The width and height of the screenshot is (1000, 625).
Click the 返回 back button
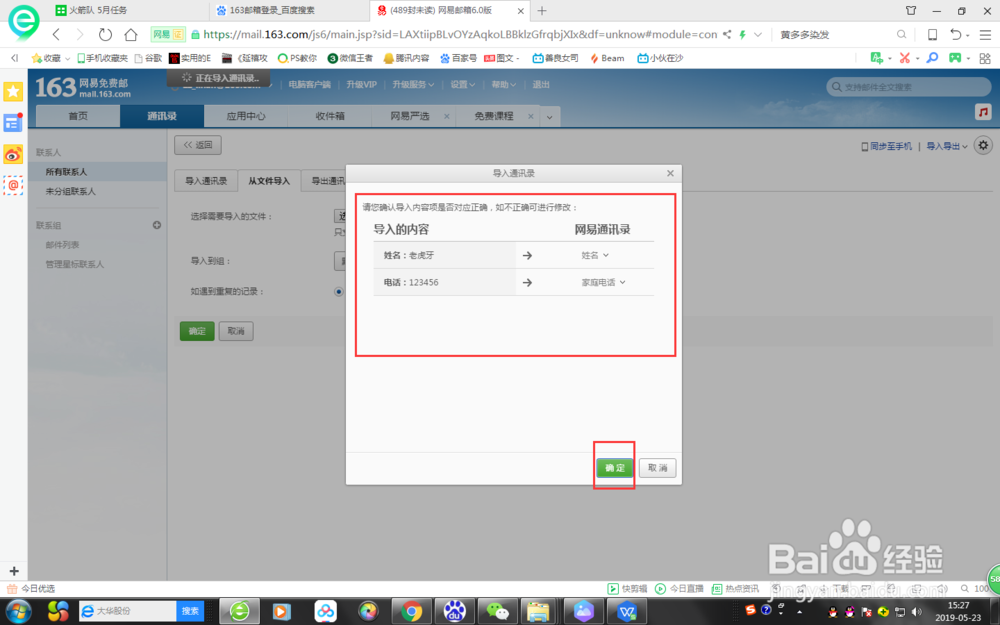pyautogui.click(x=197, y=144)
